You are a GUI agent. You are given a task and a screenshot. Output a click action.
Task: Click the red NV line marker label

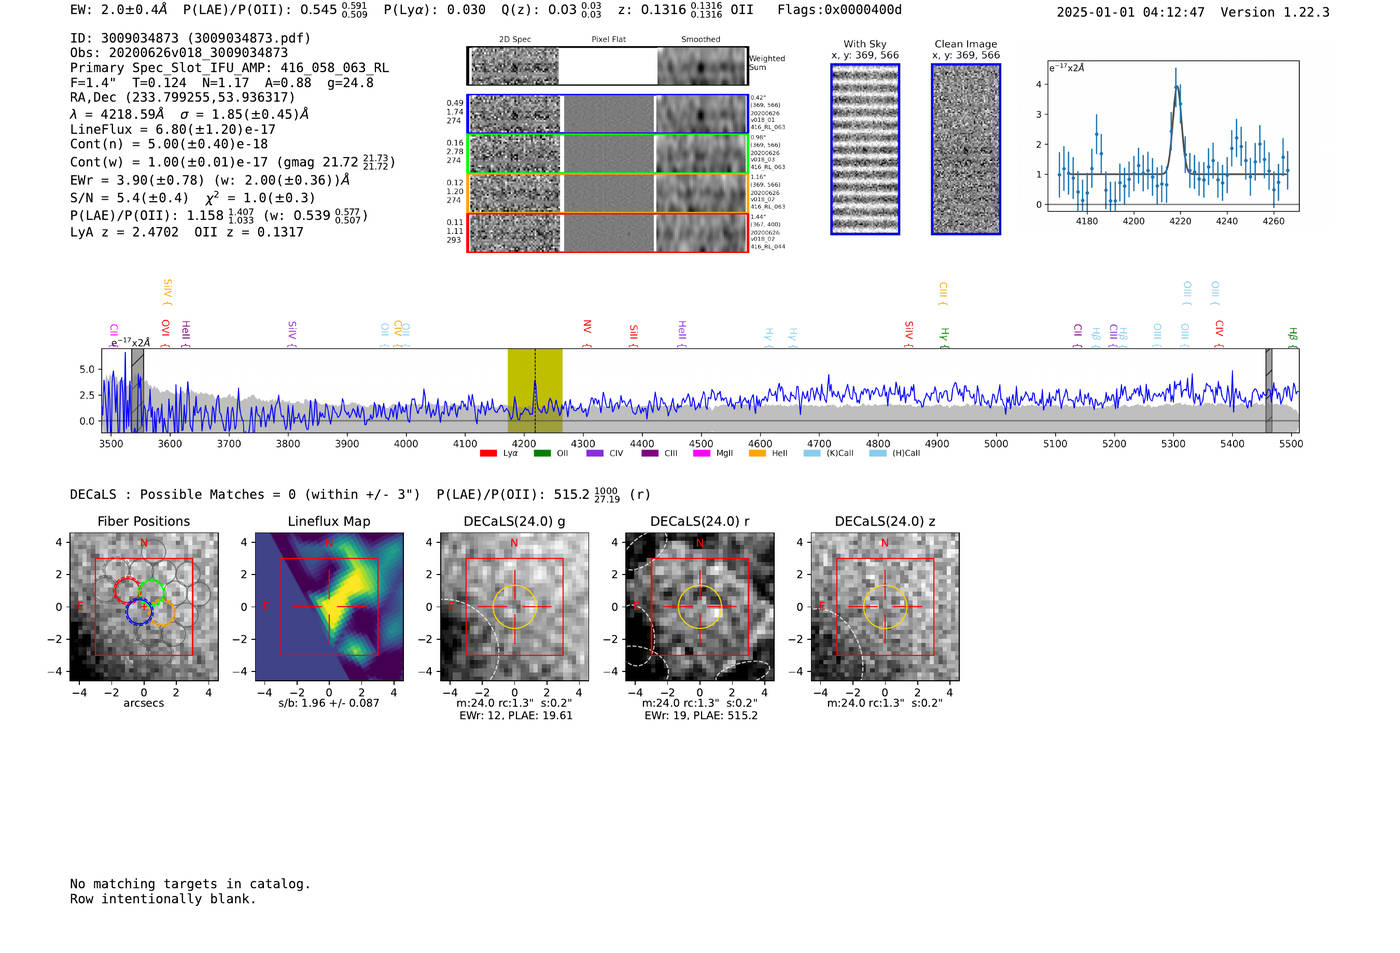click(x=587, y=327)
